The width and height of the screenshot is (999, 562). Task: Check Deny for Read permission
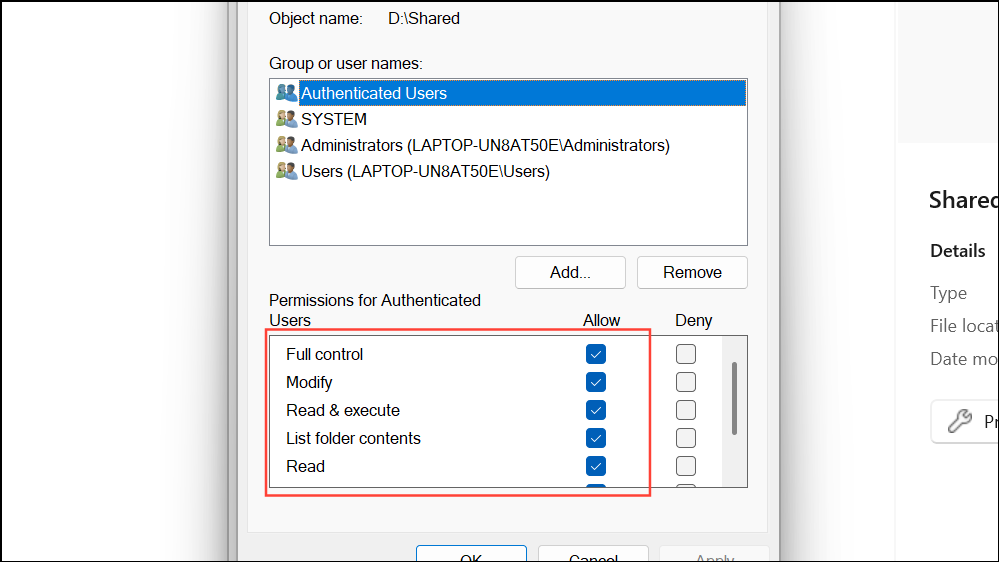685,466
